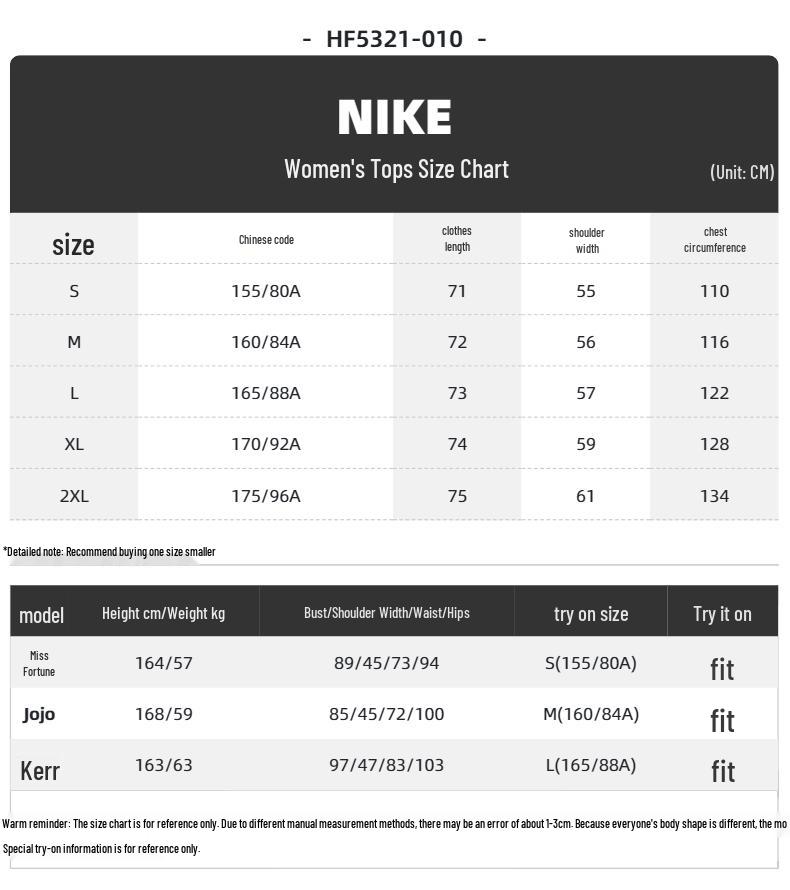
Task: Click the Women's Tops Size Chart subtitle
Action: 396,169
